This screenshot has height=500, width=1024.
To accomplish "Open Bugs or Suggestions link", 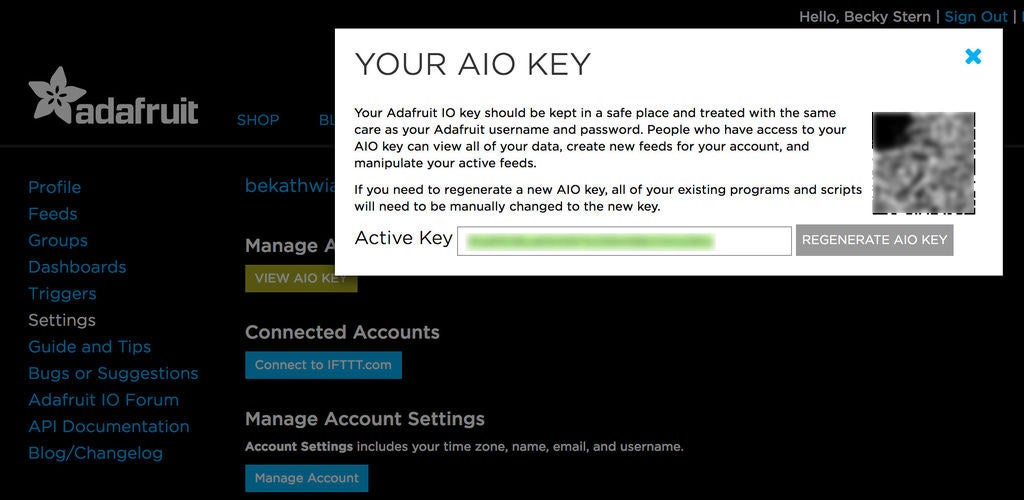I will 113,373.
